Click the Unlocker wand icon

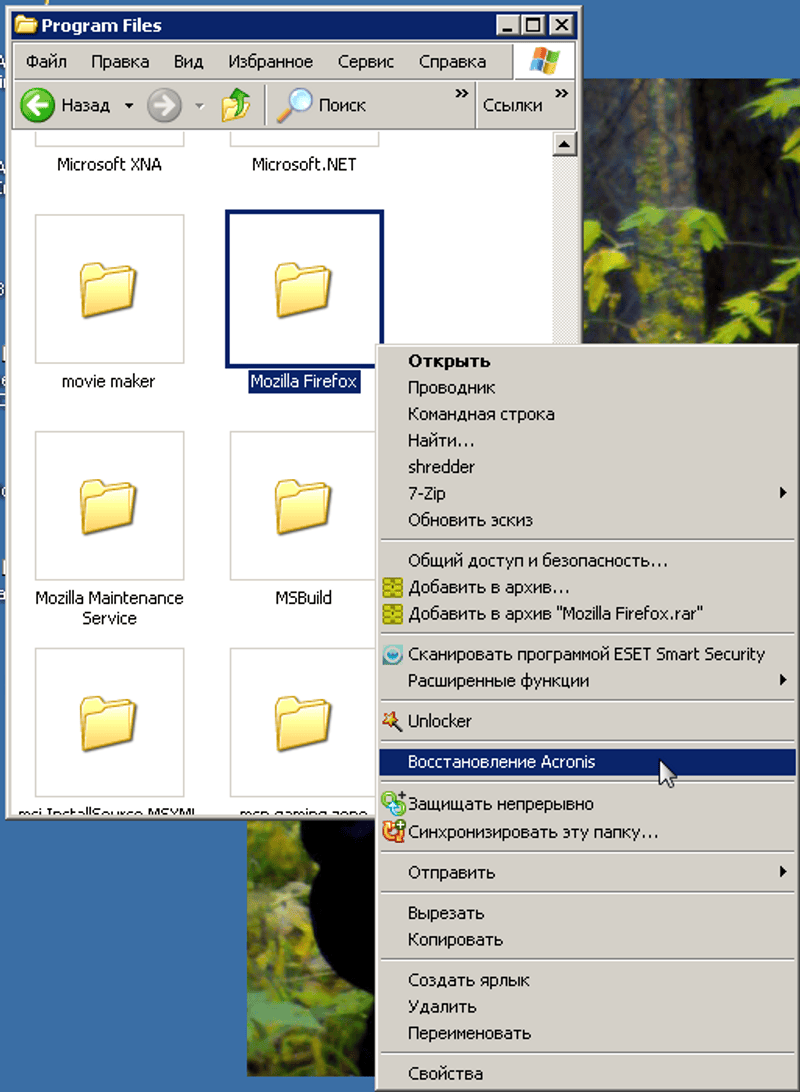(x=392, y=721)
